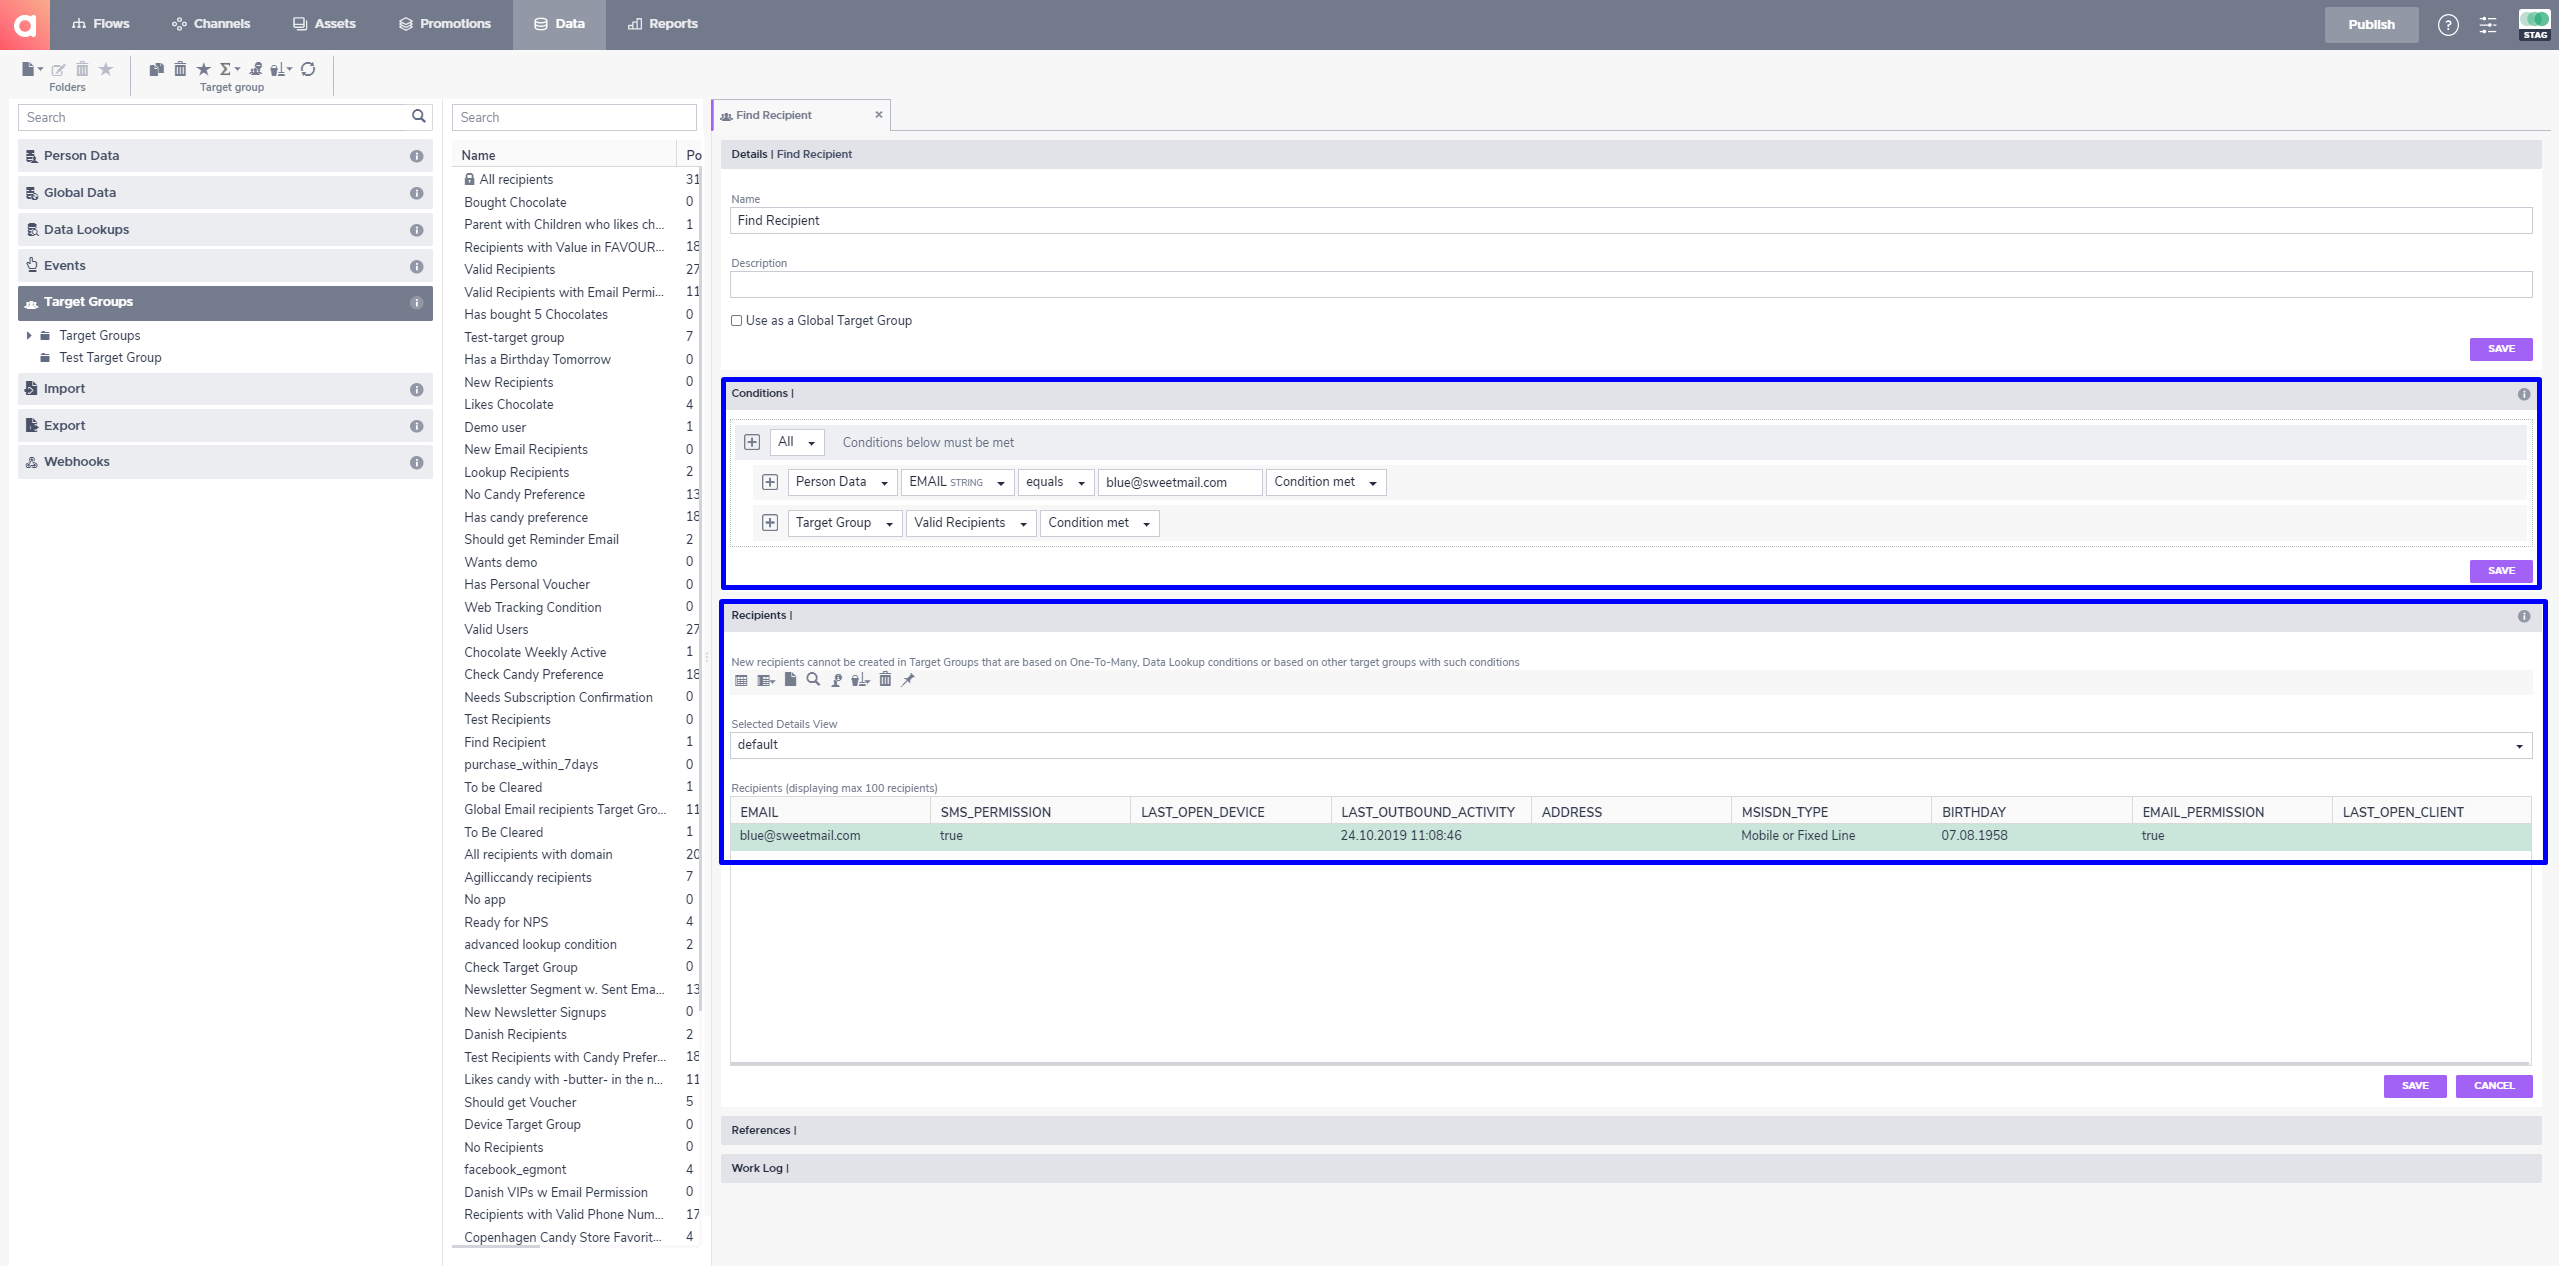2559x1266 pixels.
Task: Click the pin icon in Recipients toolbar
Action: 908,680
